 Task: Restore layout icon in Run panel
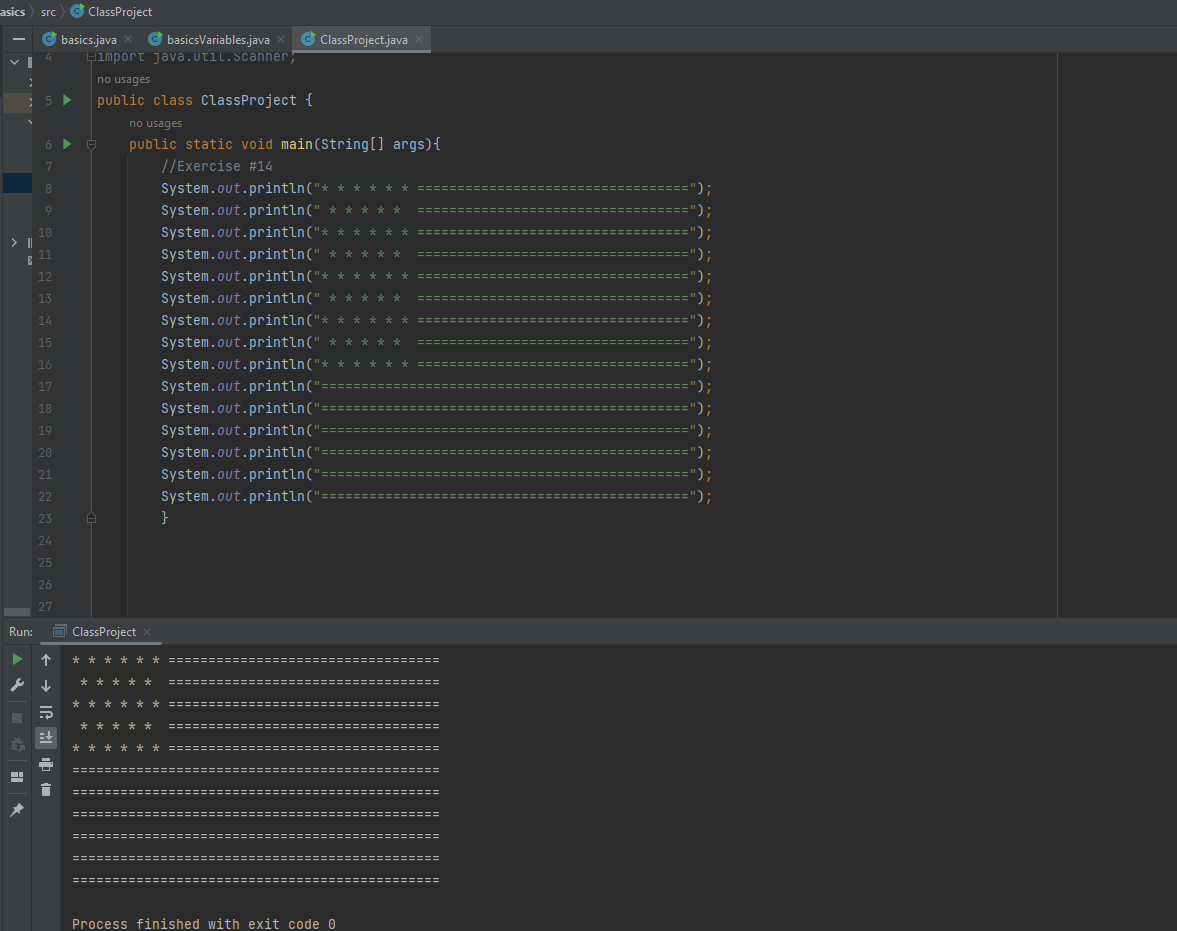tap(17, 777)
